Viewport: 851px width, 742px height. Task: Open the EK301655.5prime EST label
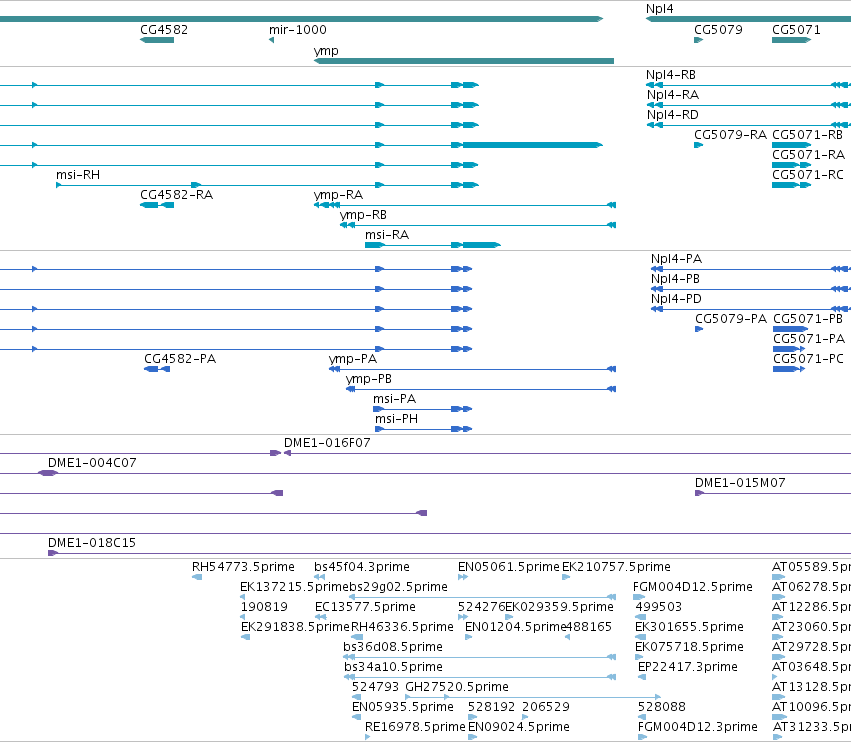click(689, 627)
